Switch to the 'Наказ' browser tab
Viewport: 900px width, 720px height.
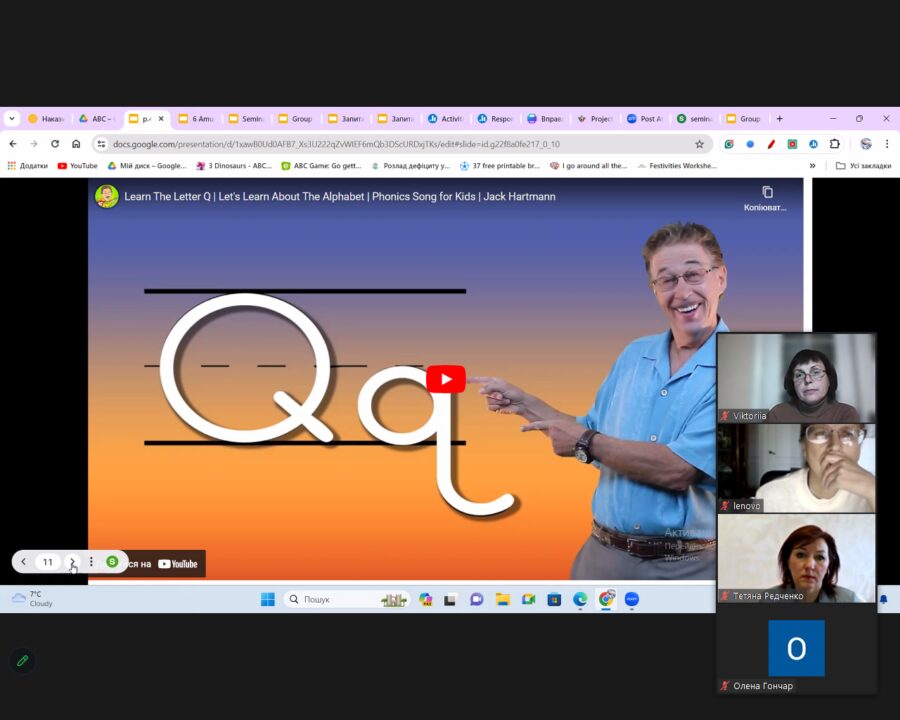47,119
